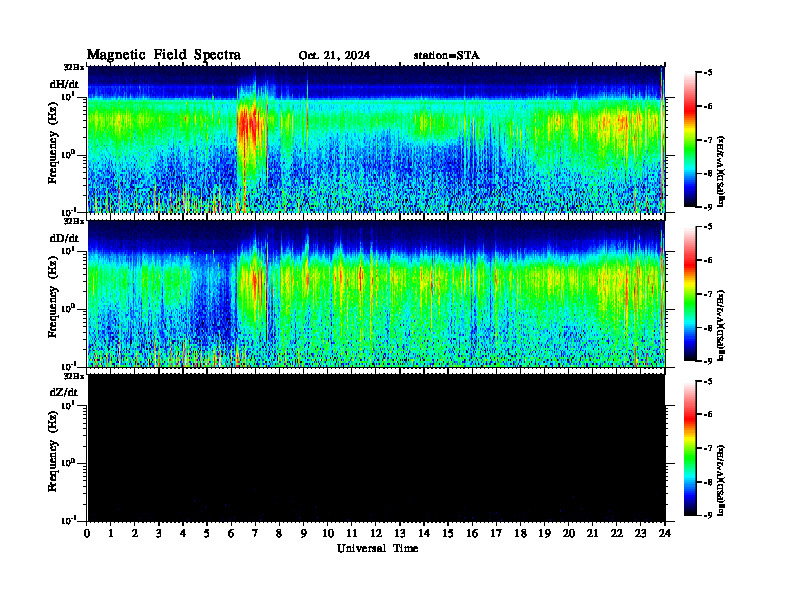Viewport: 792px width, 612px height.
Task: Click hour tick label "18" on time axis
Action: [520, 533]
